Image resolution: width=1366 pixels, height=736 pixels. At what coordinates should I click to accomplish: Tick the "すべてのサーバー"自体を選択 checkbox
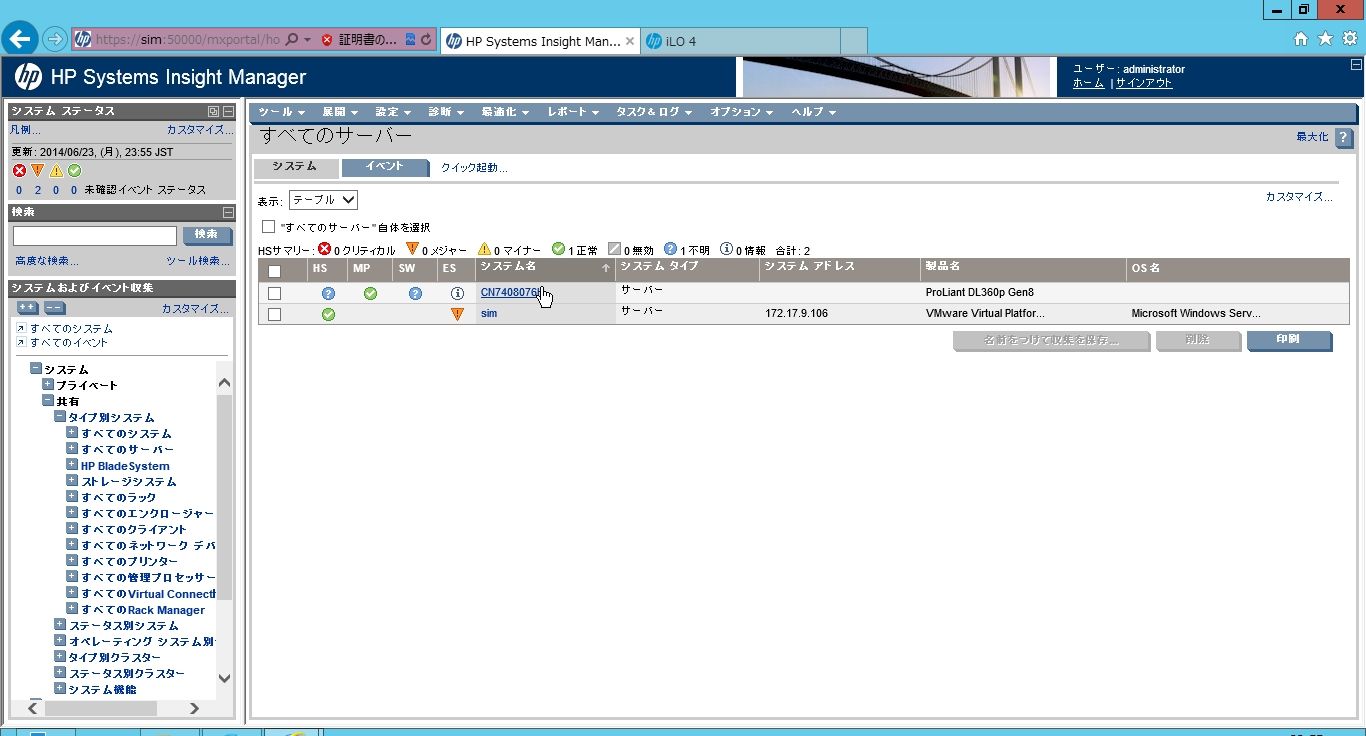[268, 227]
